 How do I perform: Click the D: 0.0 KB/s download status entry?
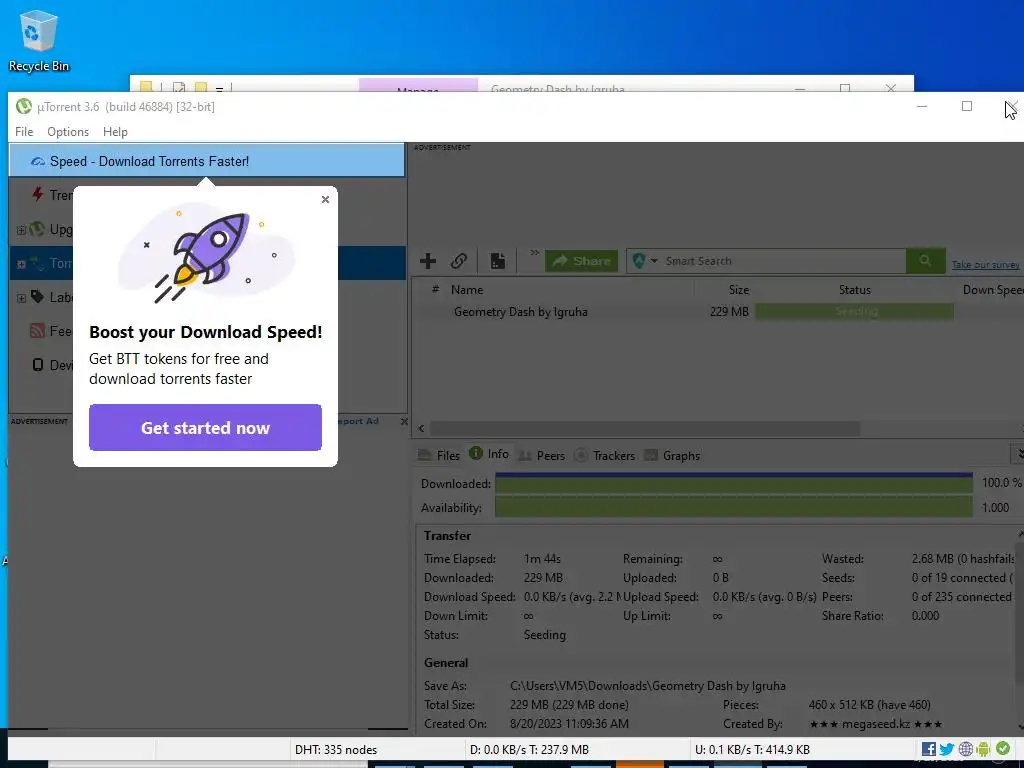pos(529,750)
